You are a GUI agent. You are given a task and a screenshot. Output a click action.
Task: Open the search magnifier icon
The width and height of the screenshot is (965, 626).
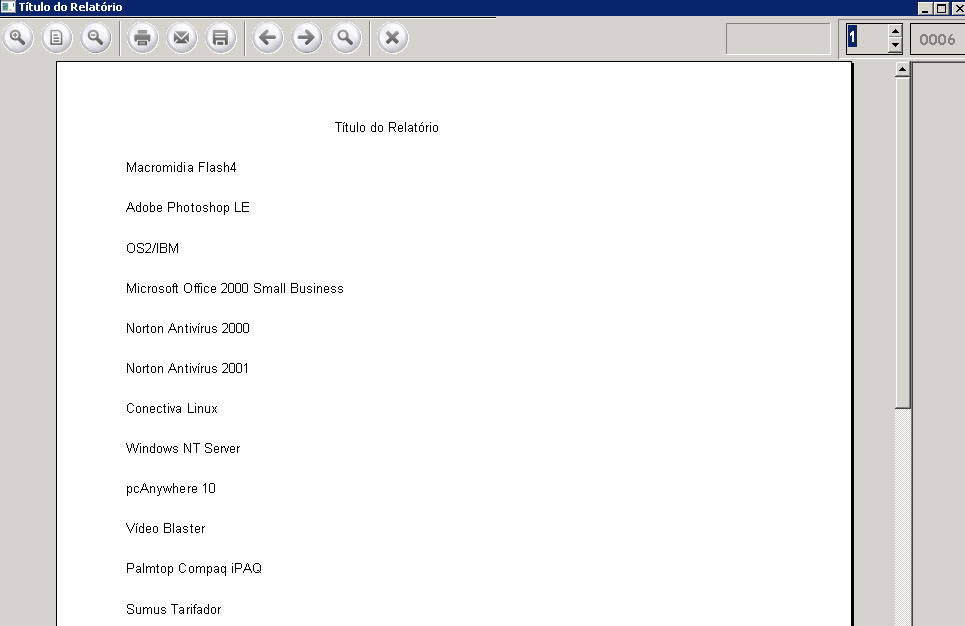346,38
